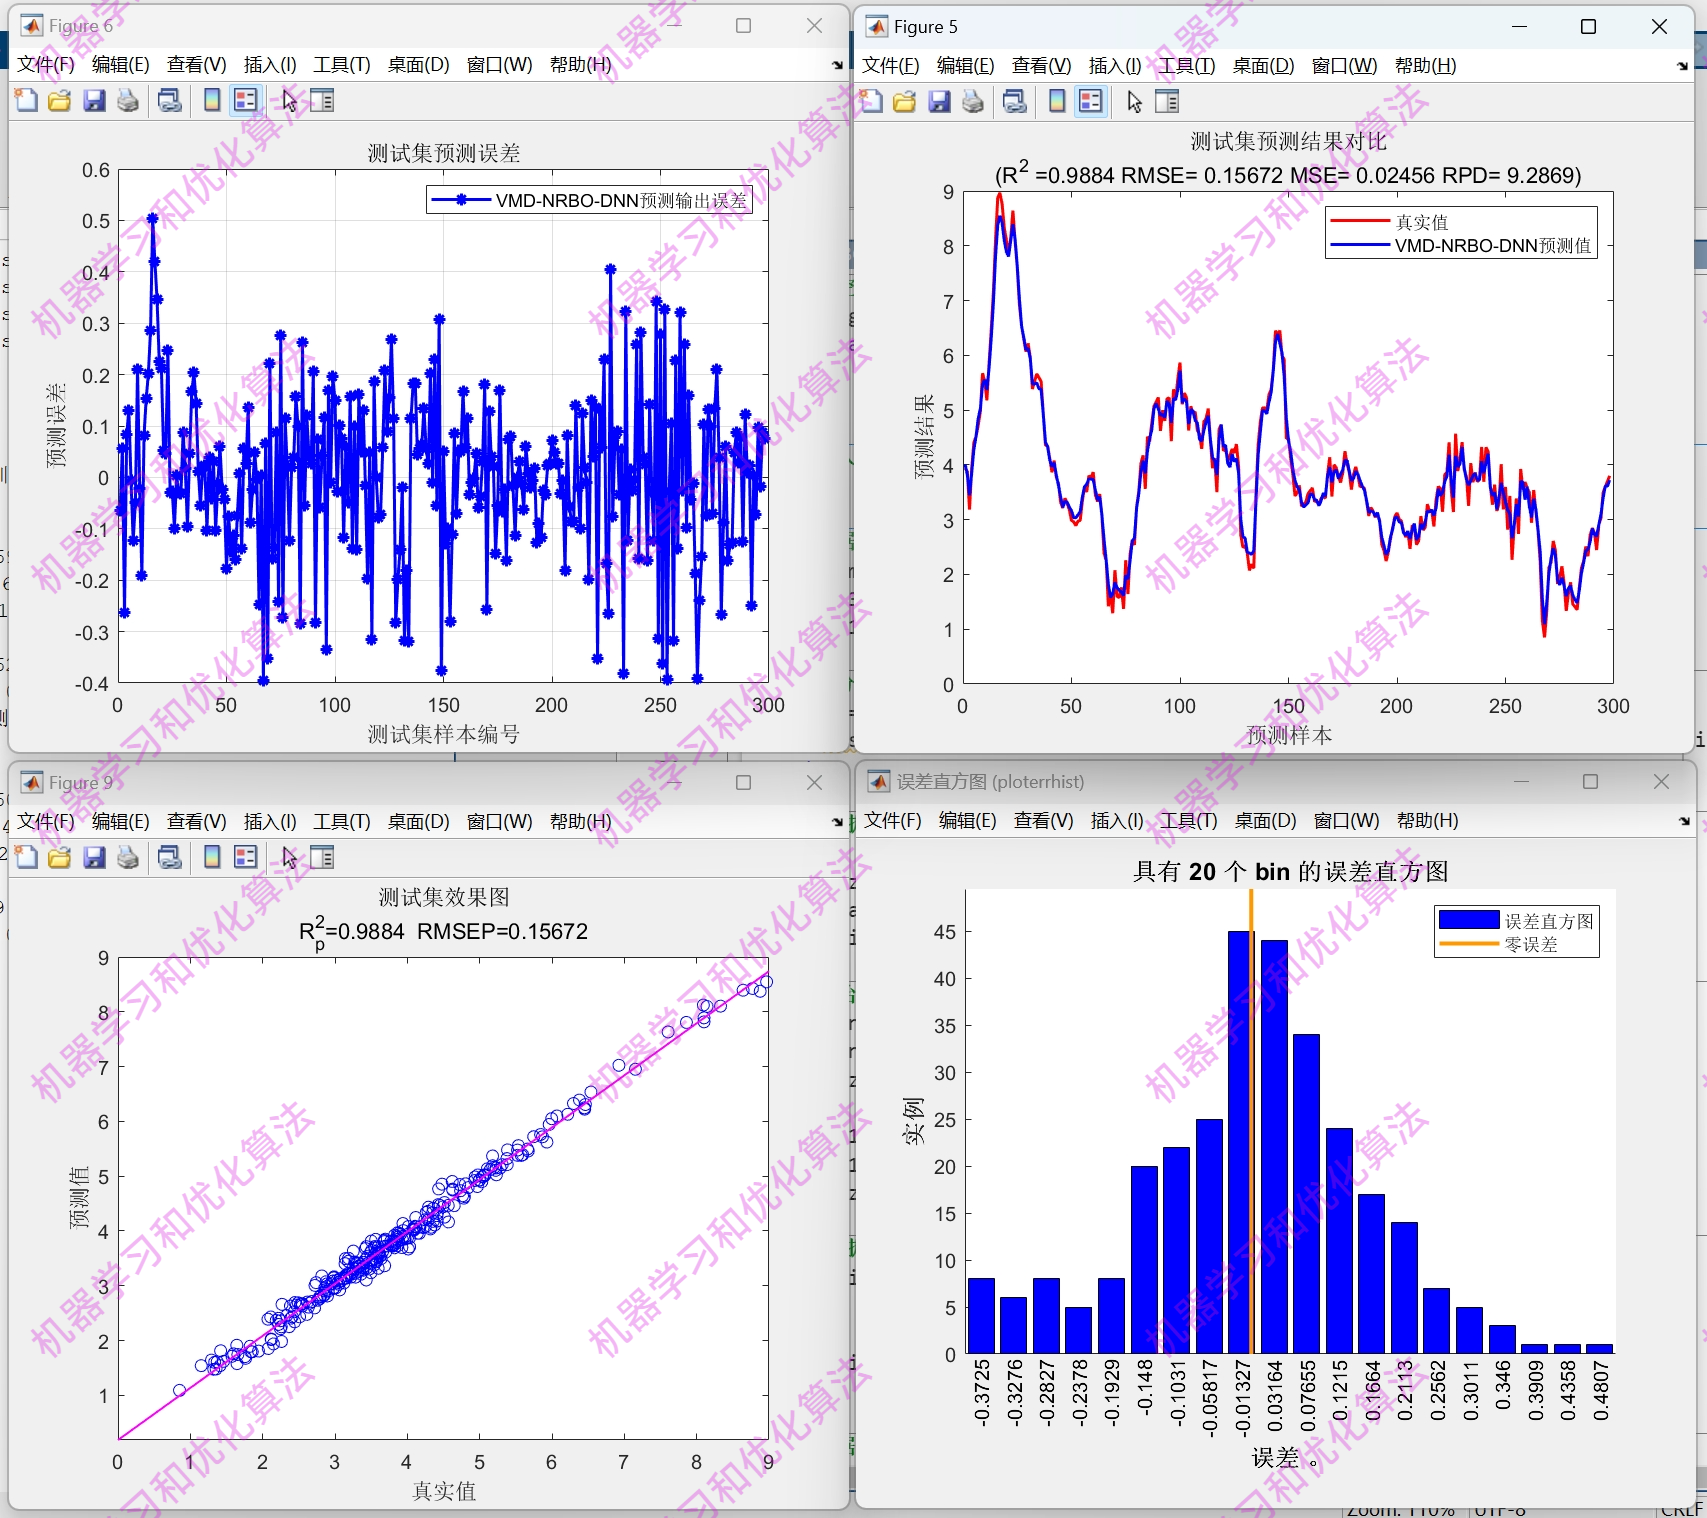
Task: Open 帮助(H) menu in 误差直方图 window
Action: point(1427,821)
